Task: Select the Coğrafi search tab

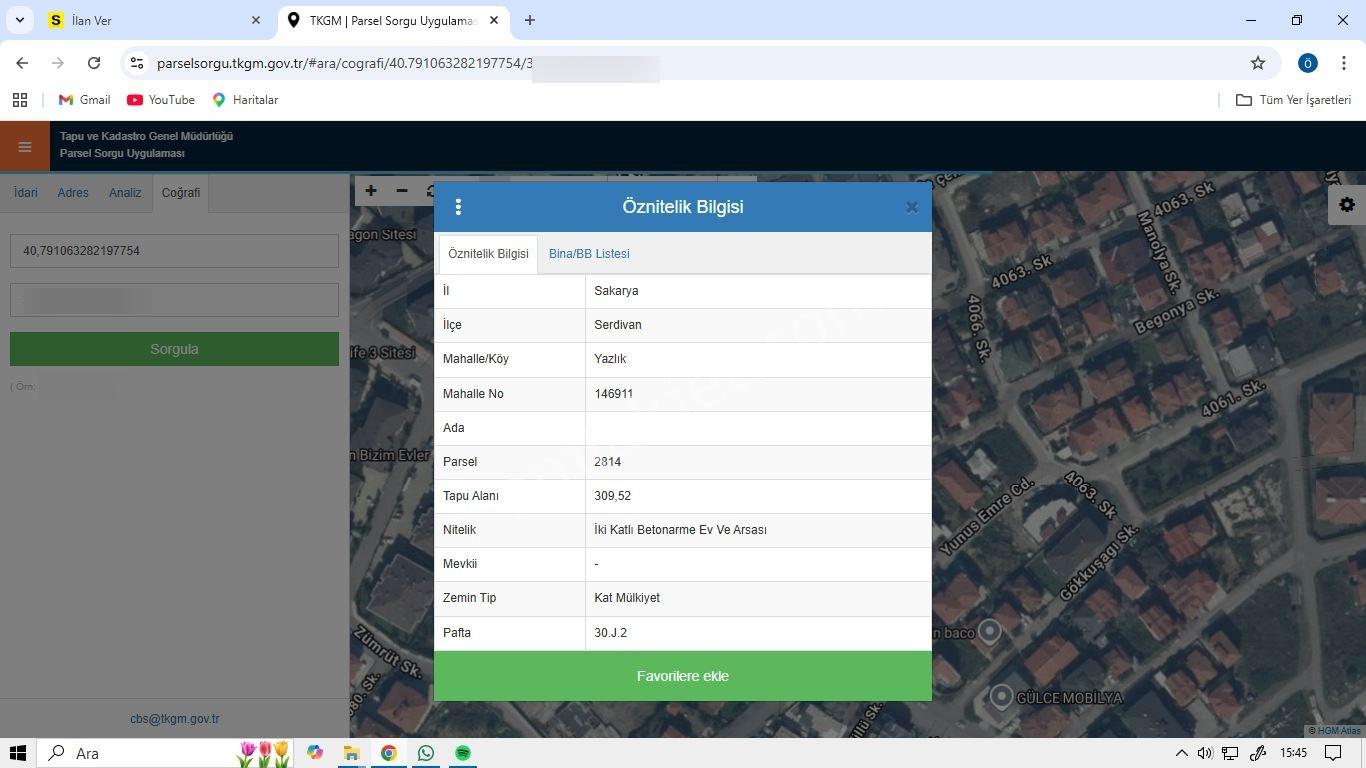Action: click(181, 193)
